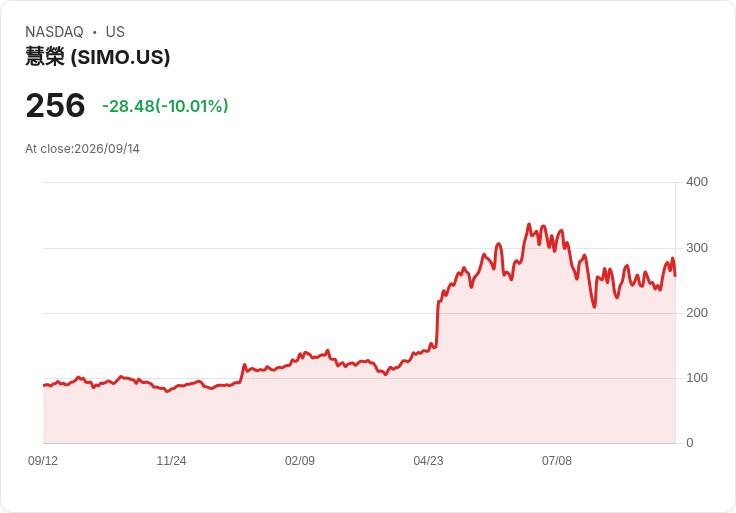Click the current price 256
The image size is (736, 513).
point(55,105)
